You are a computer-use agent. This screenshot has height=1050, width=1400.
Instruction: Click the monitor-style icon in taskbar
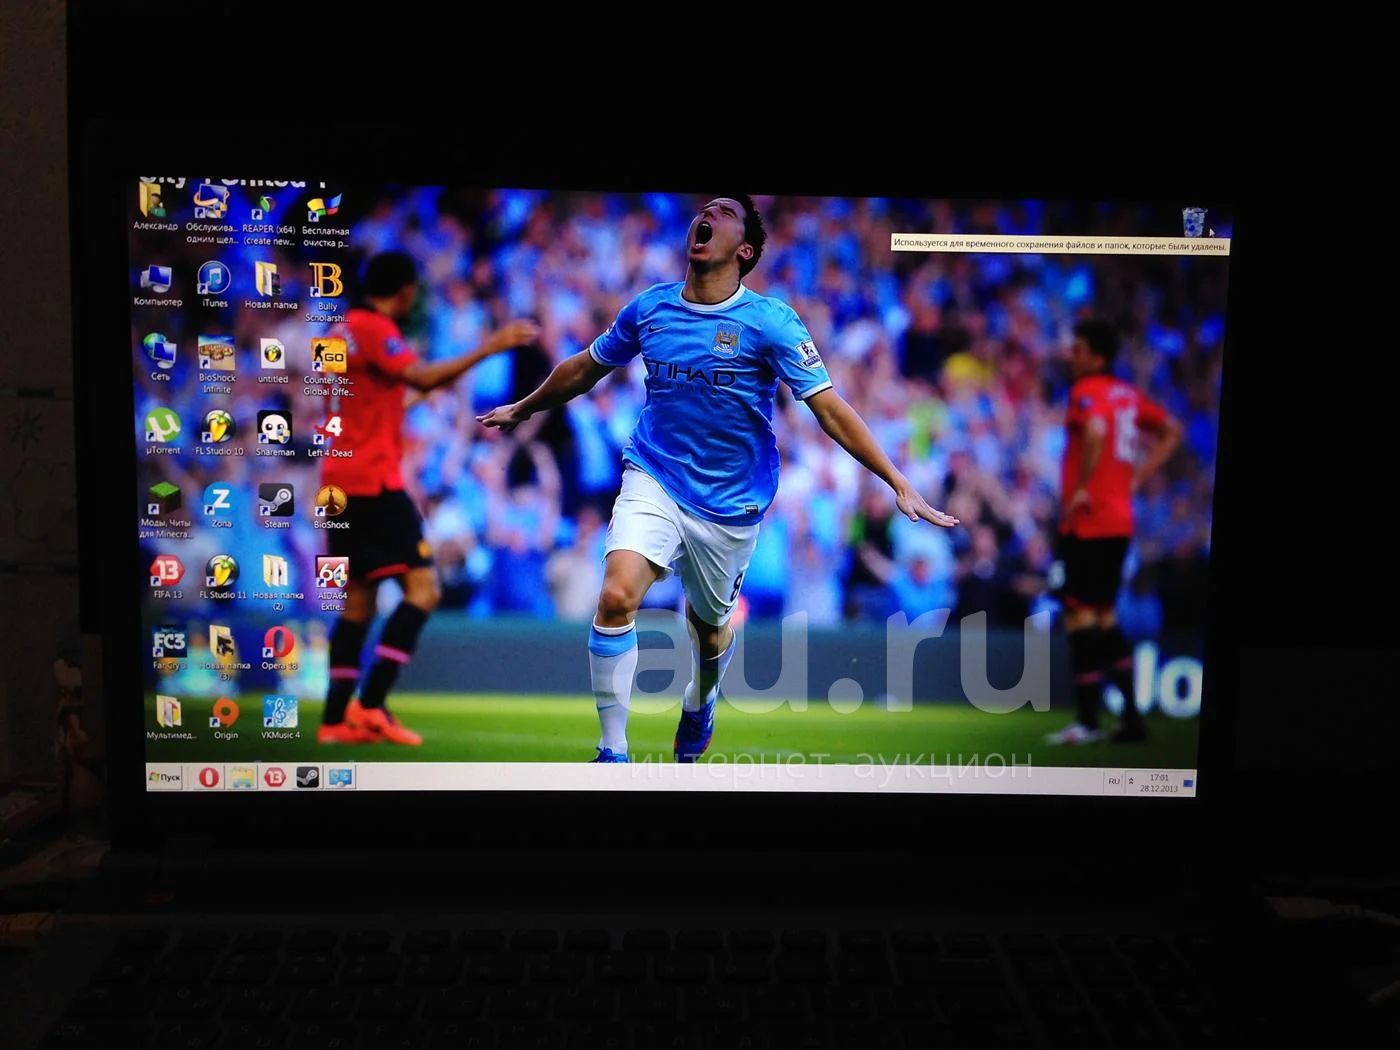click(x=340, y=777)
